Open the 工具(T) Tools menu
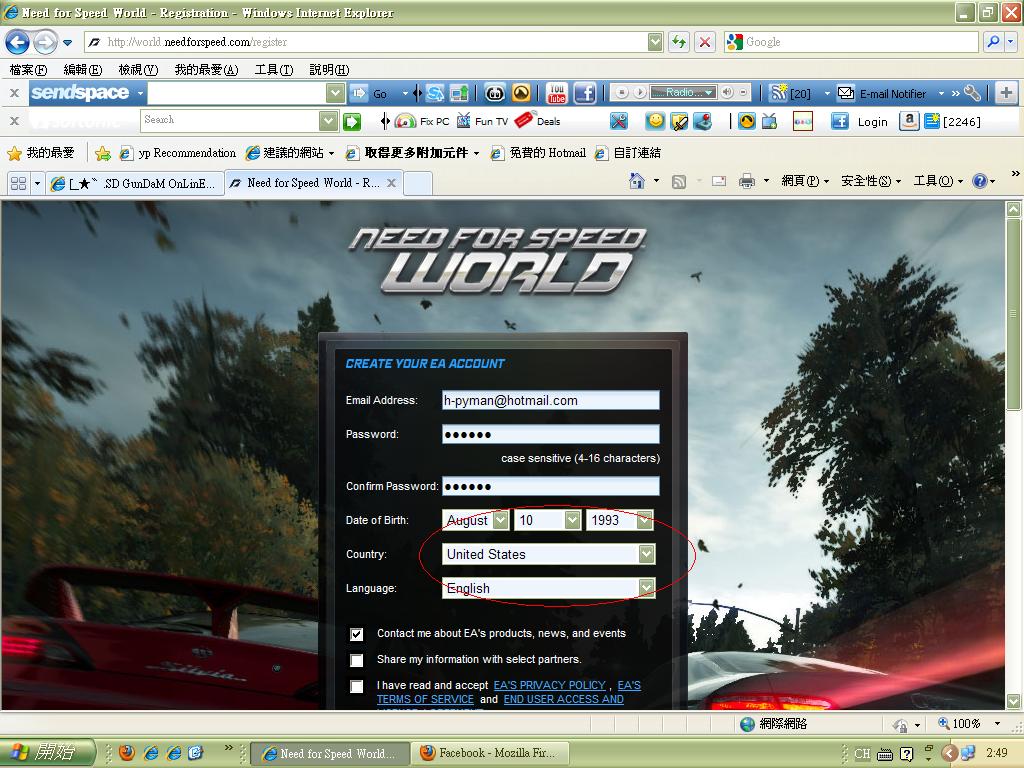1024x768 pixels. [274, 70]
